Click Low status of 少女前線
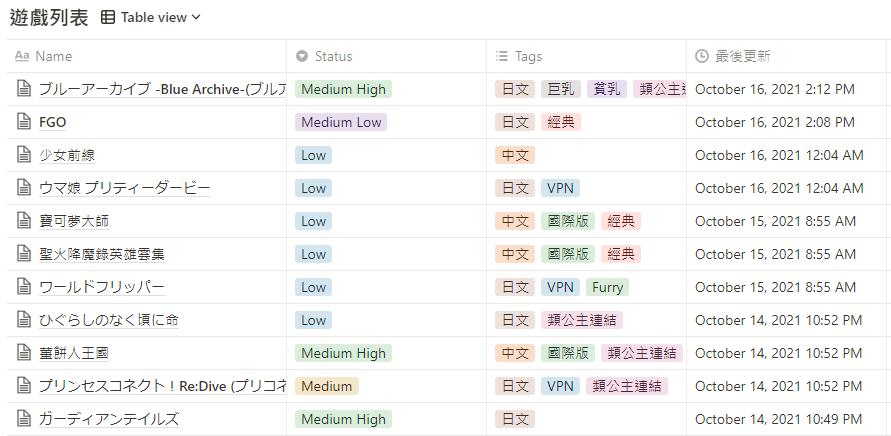The width and height of the screenshot is (891, 436). click(313, 155)
